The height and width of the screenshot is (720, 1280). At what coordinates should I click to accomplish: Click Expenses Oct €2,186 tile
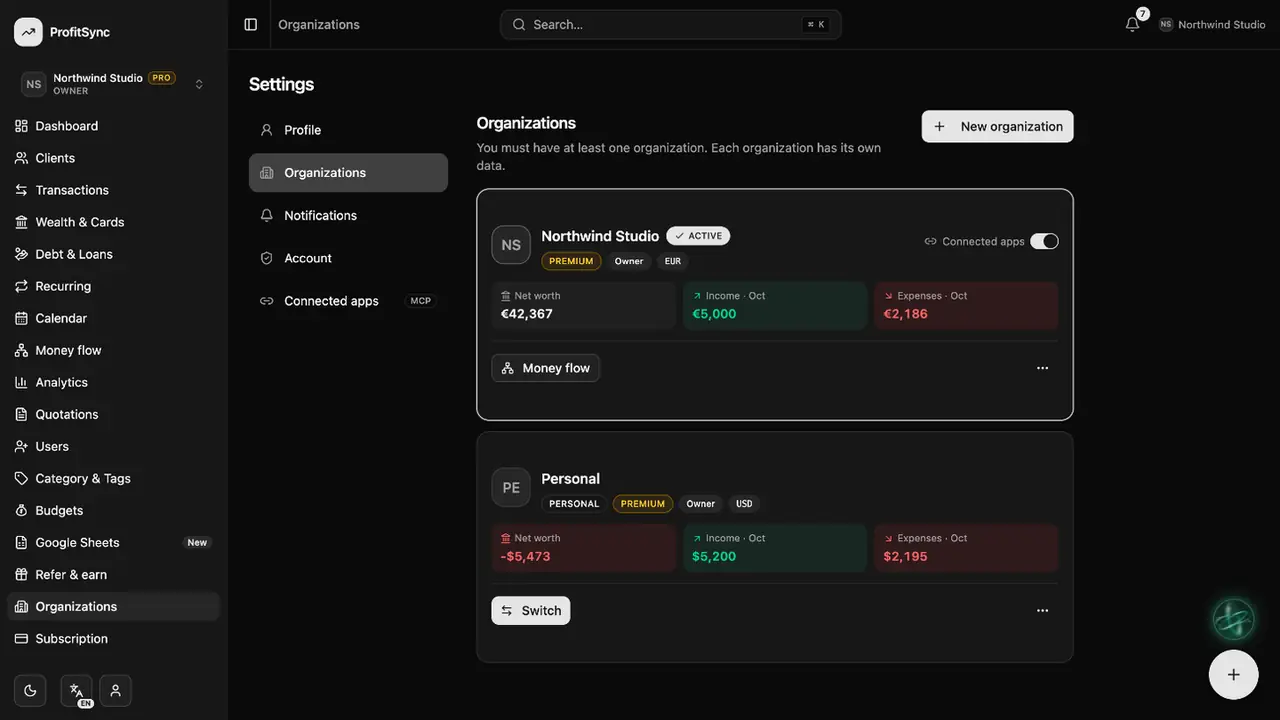coord(966,305)
